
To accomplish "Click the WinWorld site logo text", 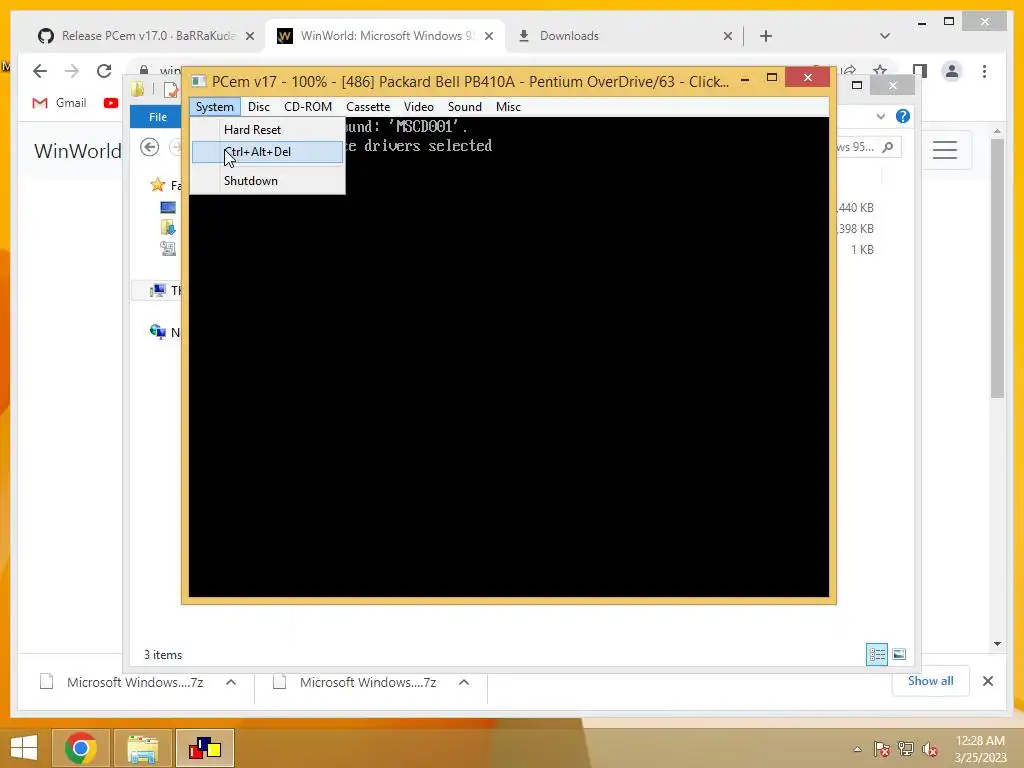I will coord(77,151).
